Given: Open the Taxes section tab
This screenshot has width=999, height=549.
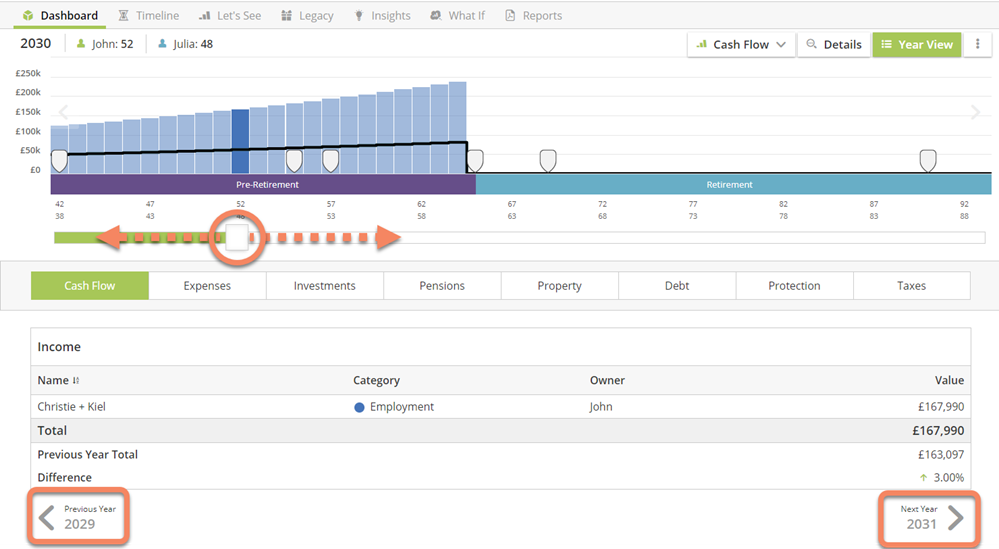Looking at the screenshot, I should 912,286.
